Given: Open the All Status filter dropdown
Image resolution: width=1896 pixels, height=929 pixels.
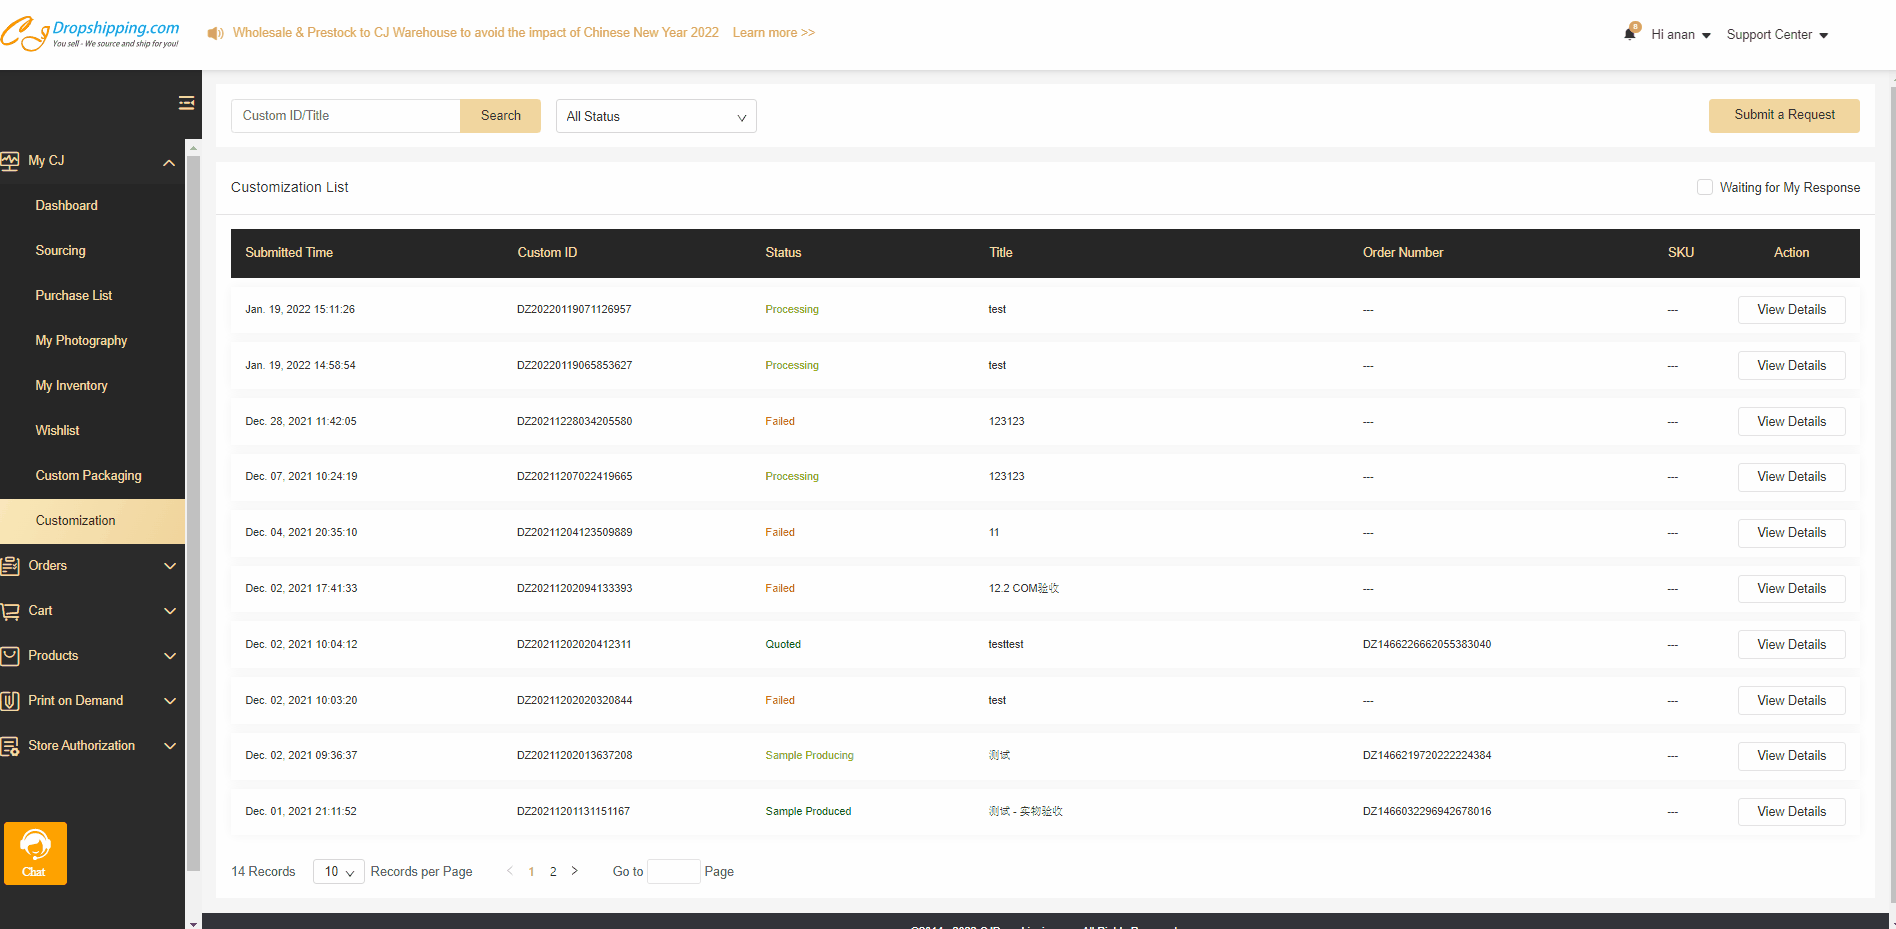Looking at the screenshot, I should pyautogui.click(x=656, y=116).
